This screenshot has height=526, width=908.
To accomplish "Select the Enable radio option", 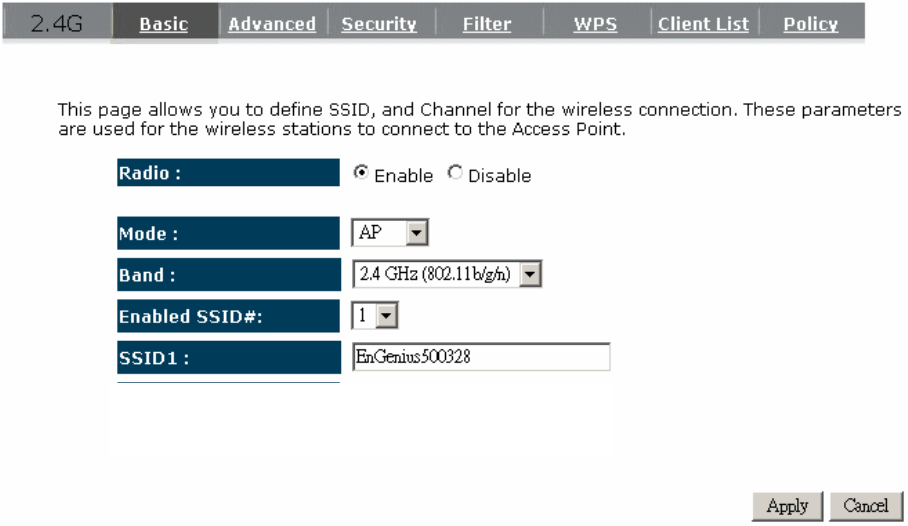I will (361, 174).
